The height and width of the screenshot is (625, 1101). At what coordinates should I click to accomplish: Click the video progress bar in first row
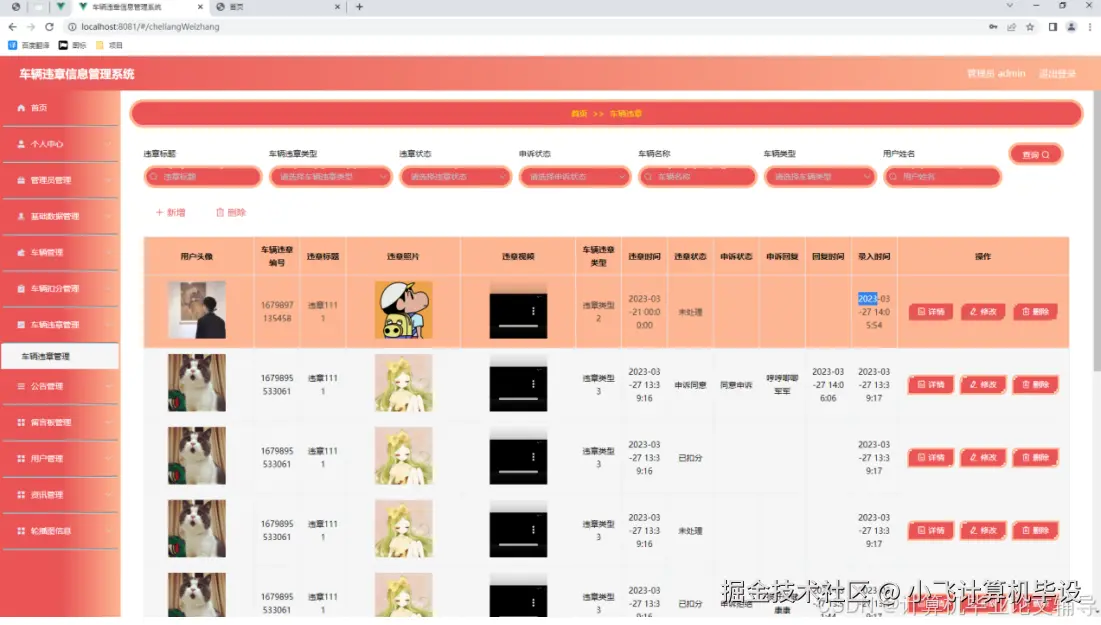pos(518,326)
